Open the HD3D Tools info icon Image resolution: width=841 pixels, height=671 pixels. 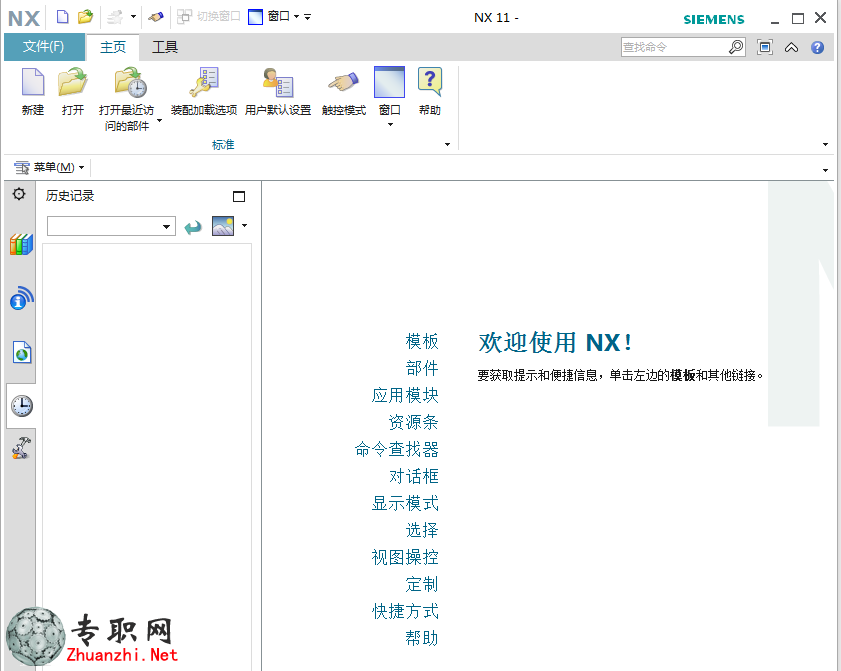[x=21, y=298]
